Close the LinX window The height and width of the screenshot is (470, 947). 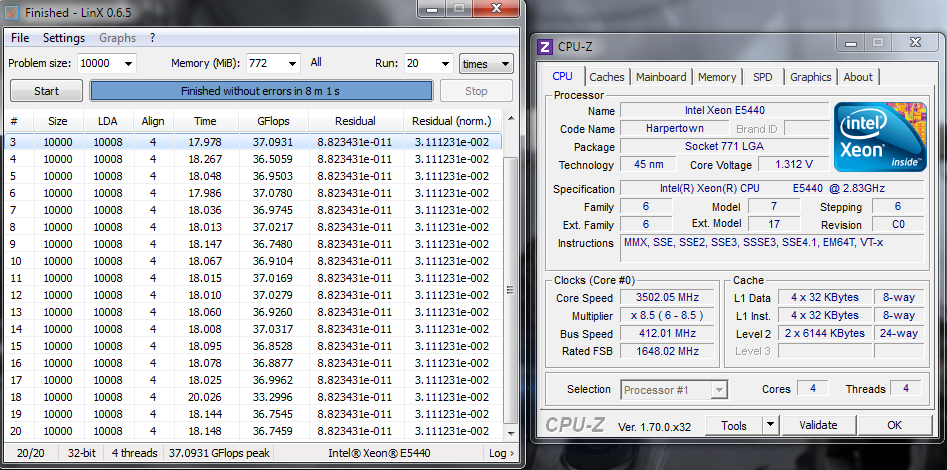click(496, 8)
